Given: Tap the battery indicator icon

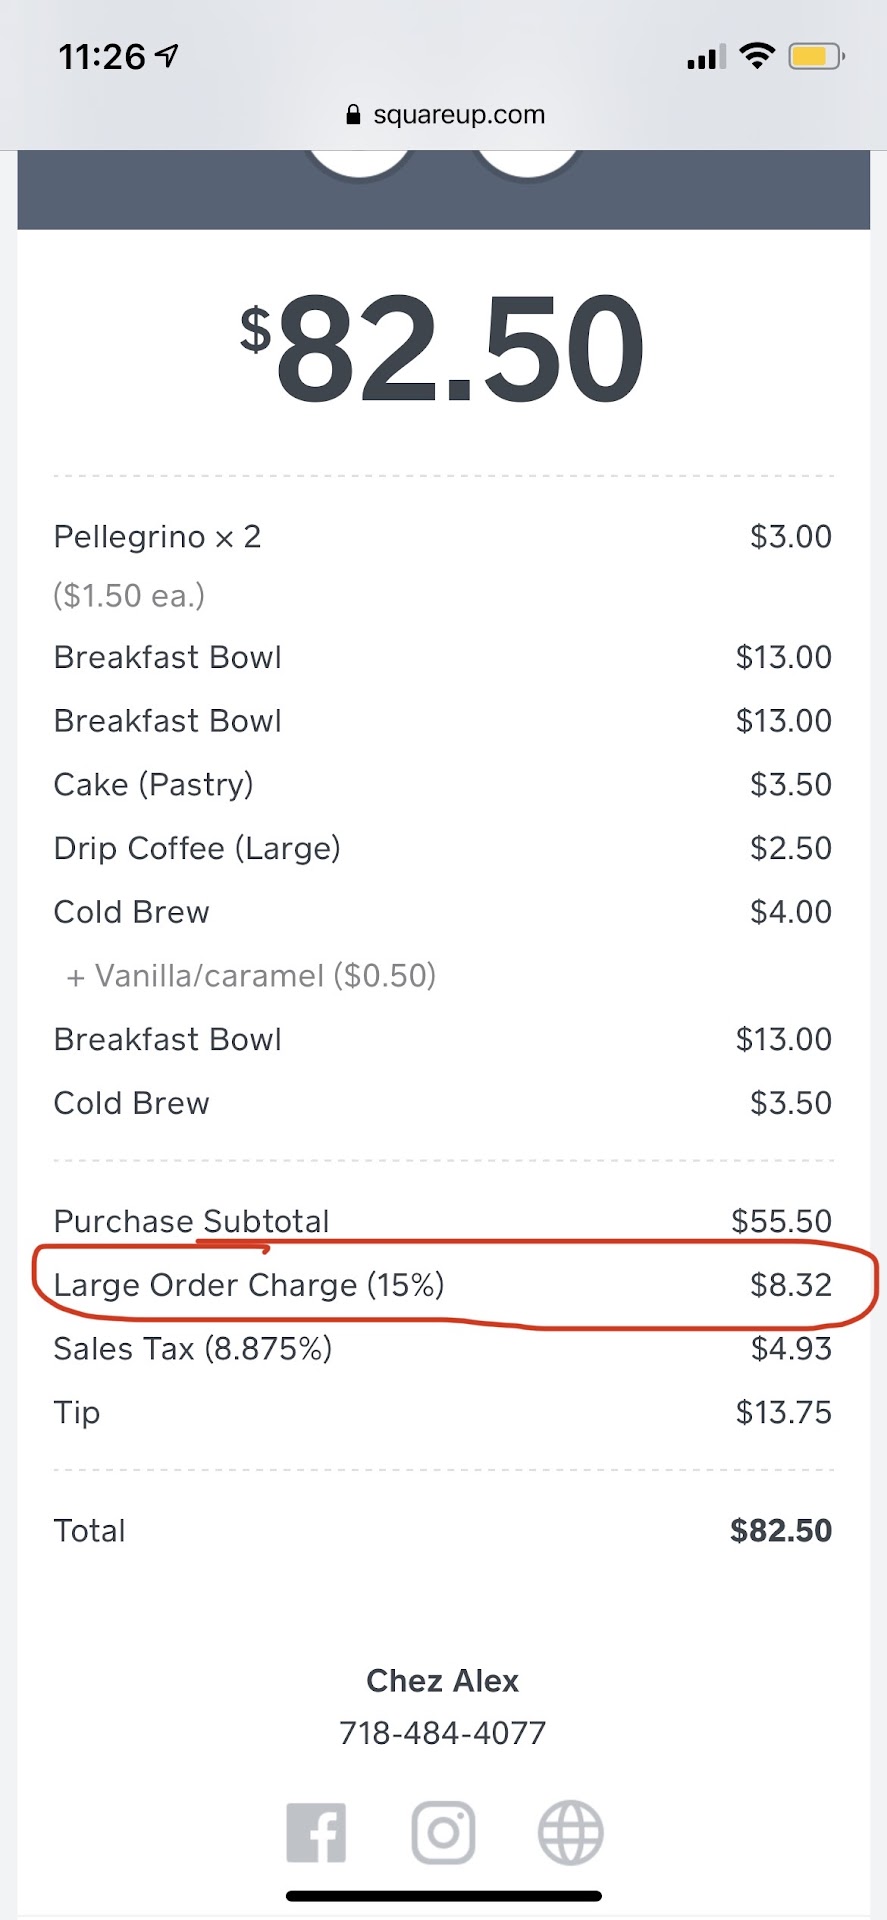Looking at the screenshot, I should coord(816,56).
